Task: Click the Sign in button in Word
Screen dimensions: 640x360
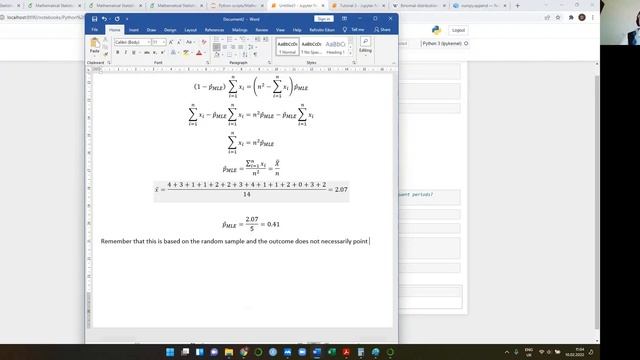Action: point(324,19)
